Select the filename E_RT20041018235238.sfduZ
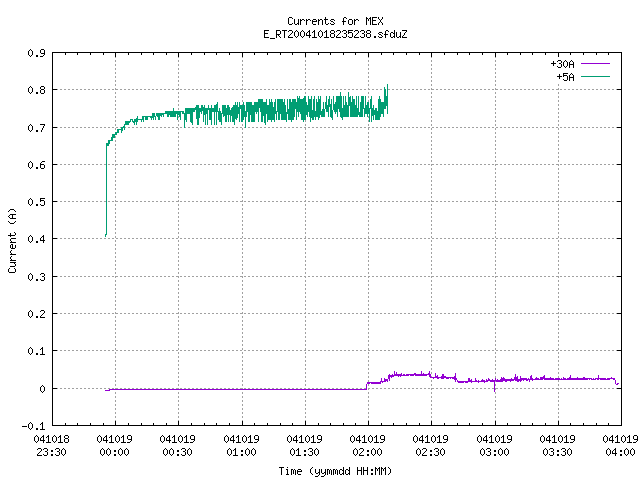 pyautogui.click(x=335, y=34)
